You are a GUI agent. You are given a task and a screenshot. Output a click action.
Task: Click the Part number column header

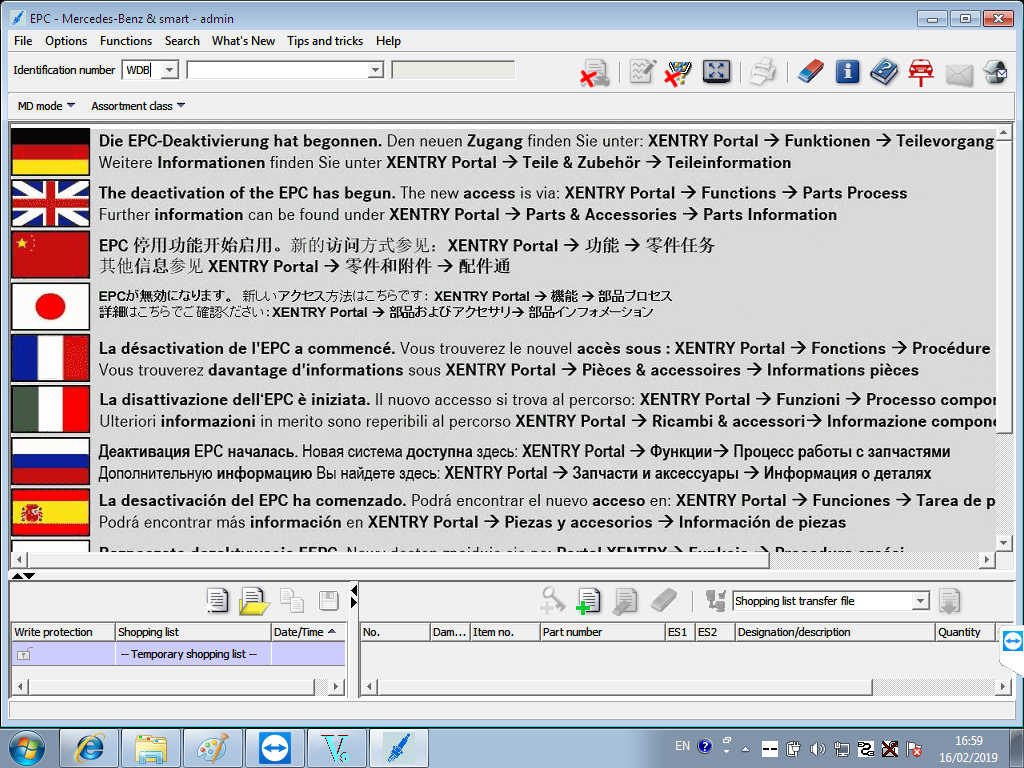pos(601,632)
